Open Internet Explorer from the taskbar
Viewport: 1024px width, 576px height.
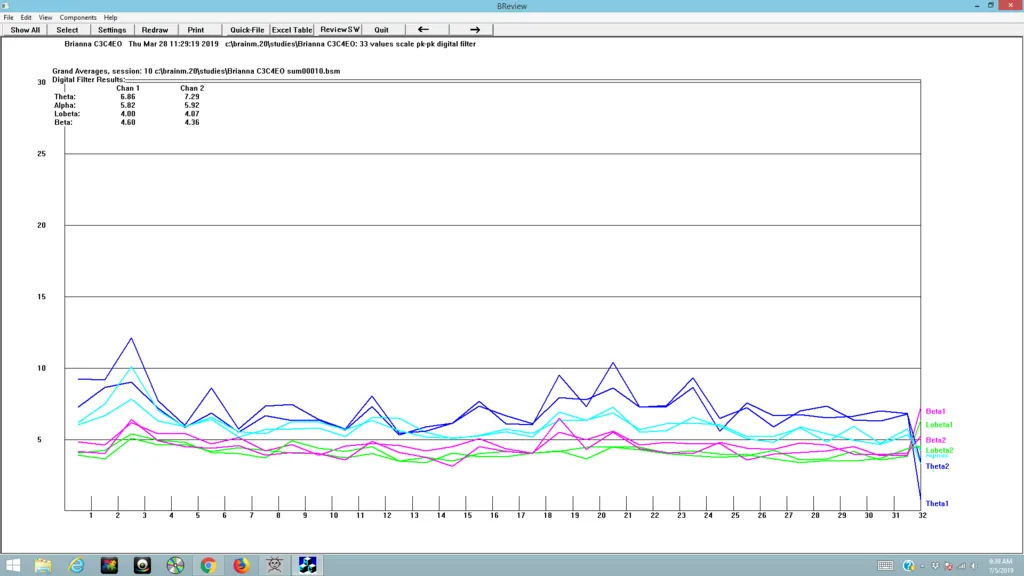(76, 565)
